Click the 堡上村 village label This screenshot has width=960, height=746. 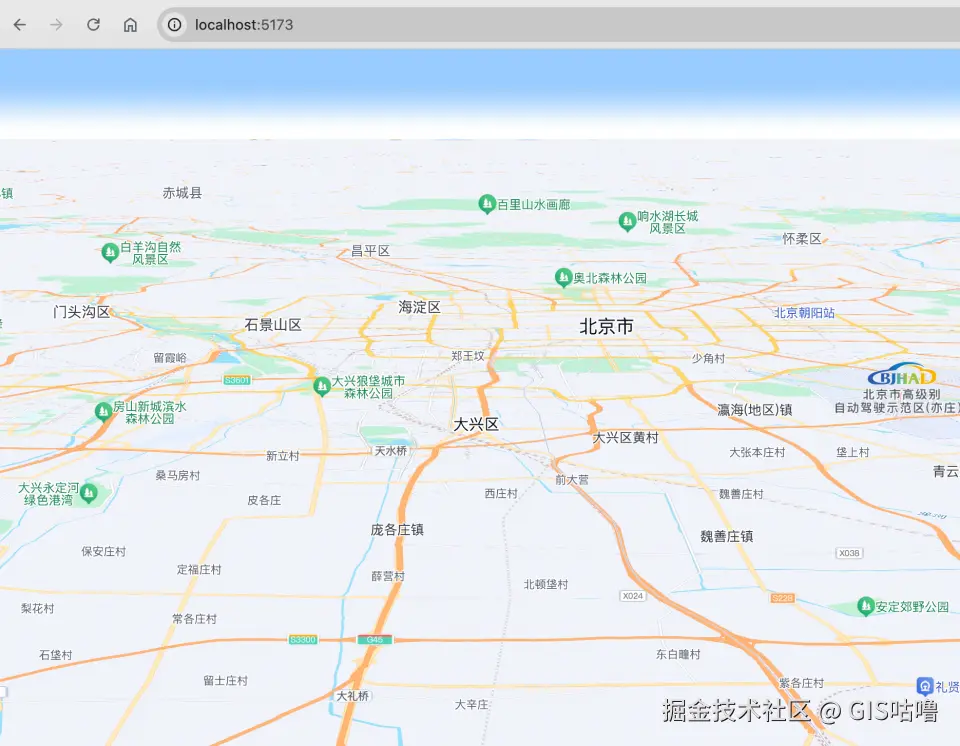click(x=852, y=452)
